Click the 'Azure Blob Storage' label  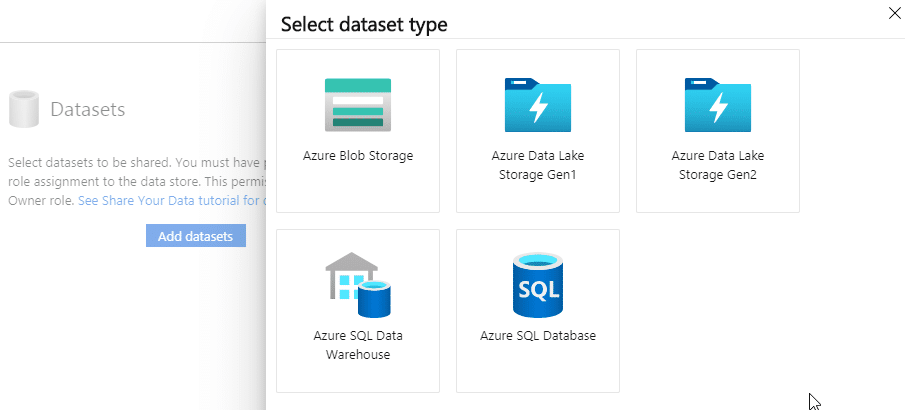[x=358, y=156]
